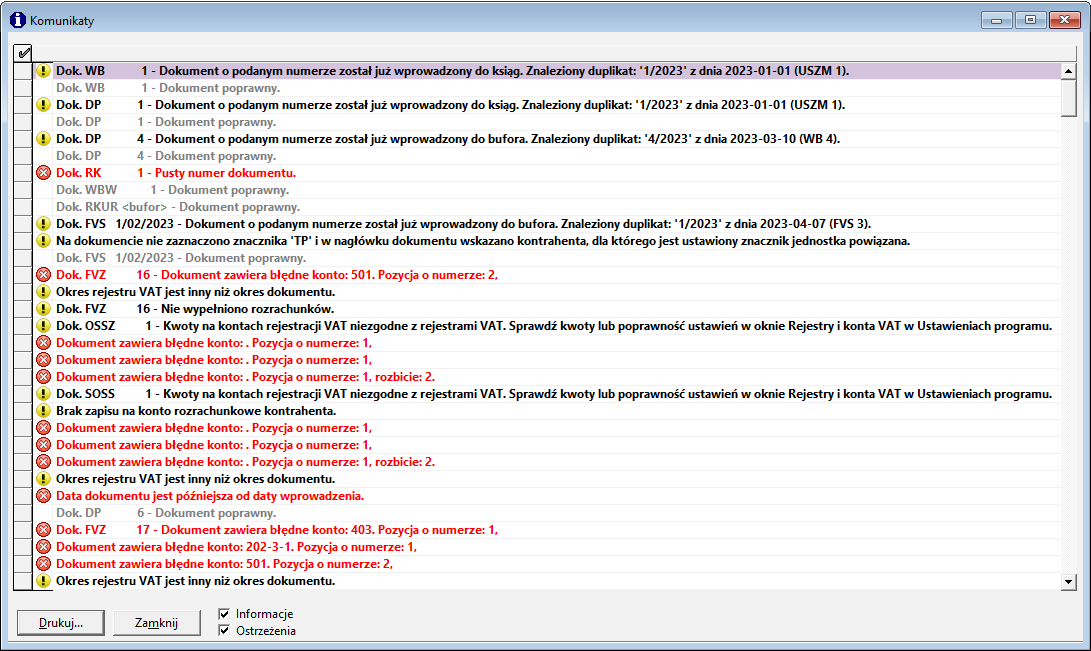Select the gray row 'Dok. WB 1 - Dokument poprawny.'
The width and height of the screenshot is (1091, 651).
click(547, 88)
